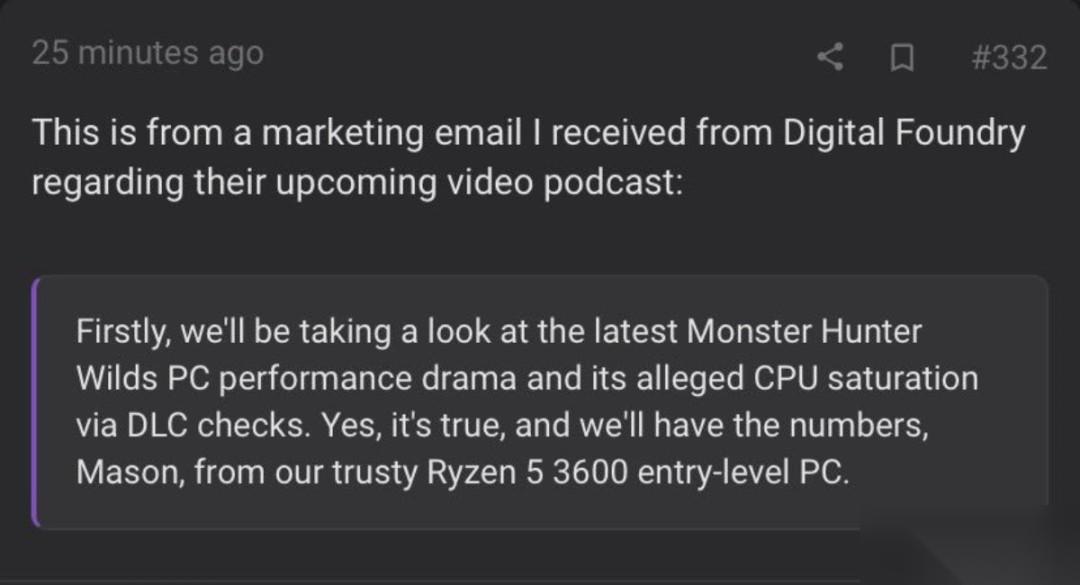Click 'Yes, it's true' in the quote
The image size is (1080, 585).
[412, 426]
